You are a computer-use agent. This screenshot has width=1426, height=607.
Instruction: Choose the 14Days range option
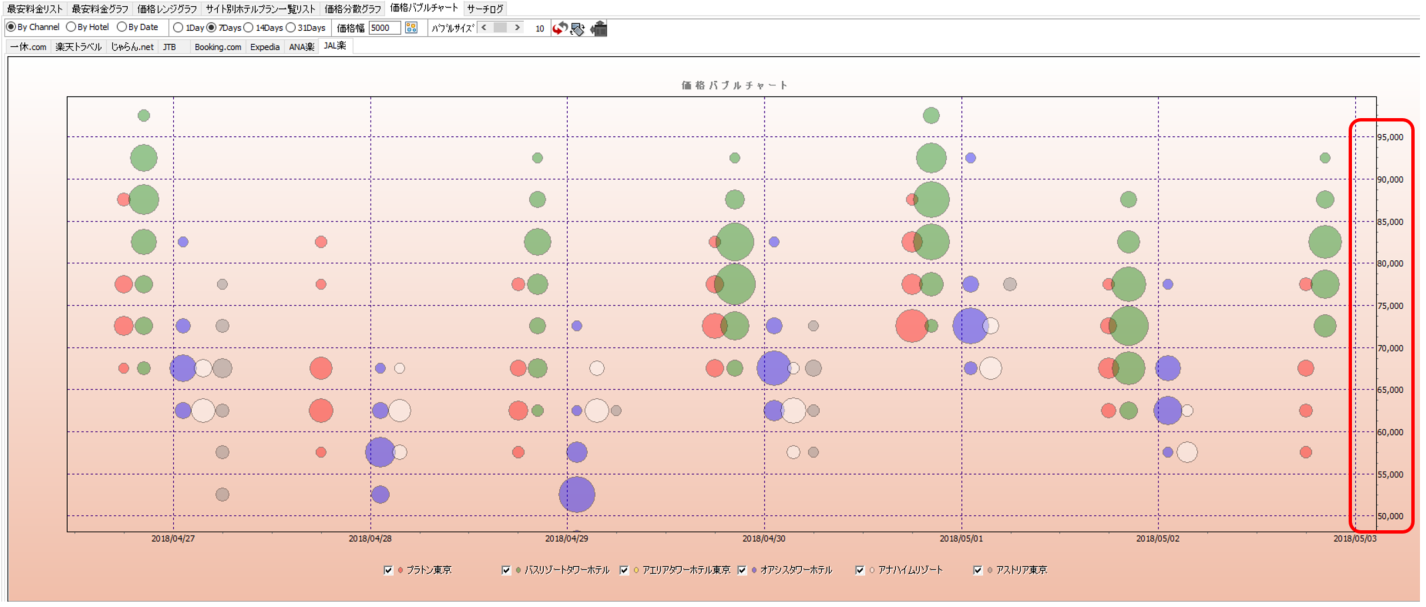point(248,28)
